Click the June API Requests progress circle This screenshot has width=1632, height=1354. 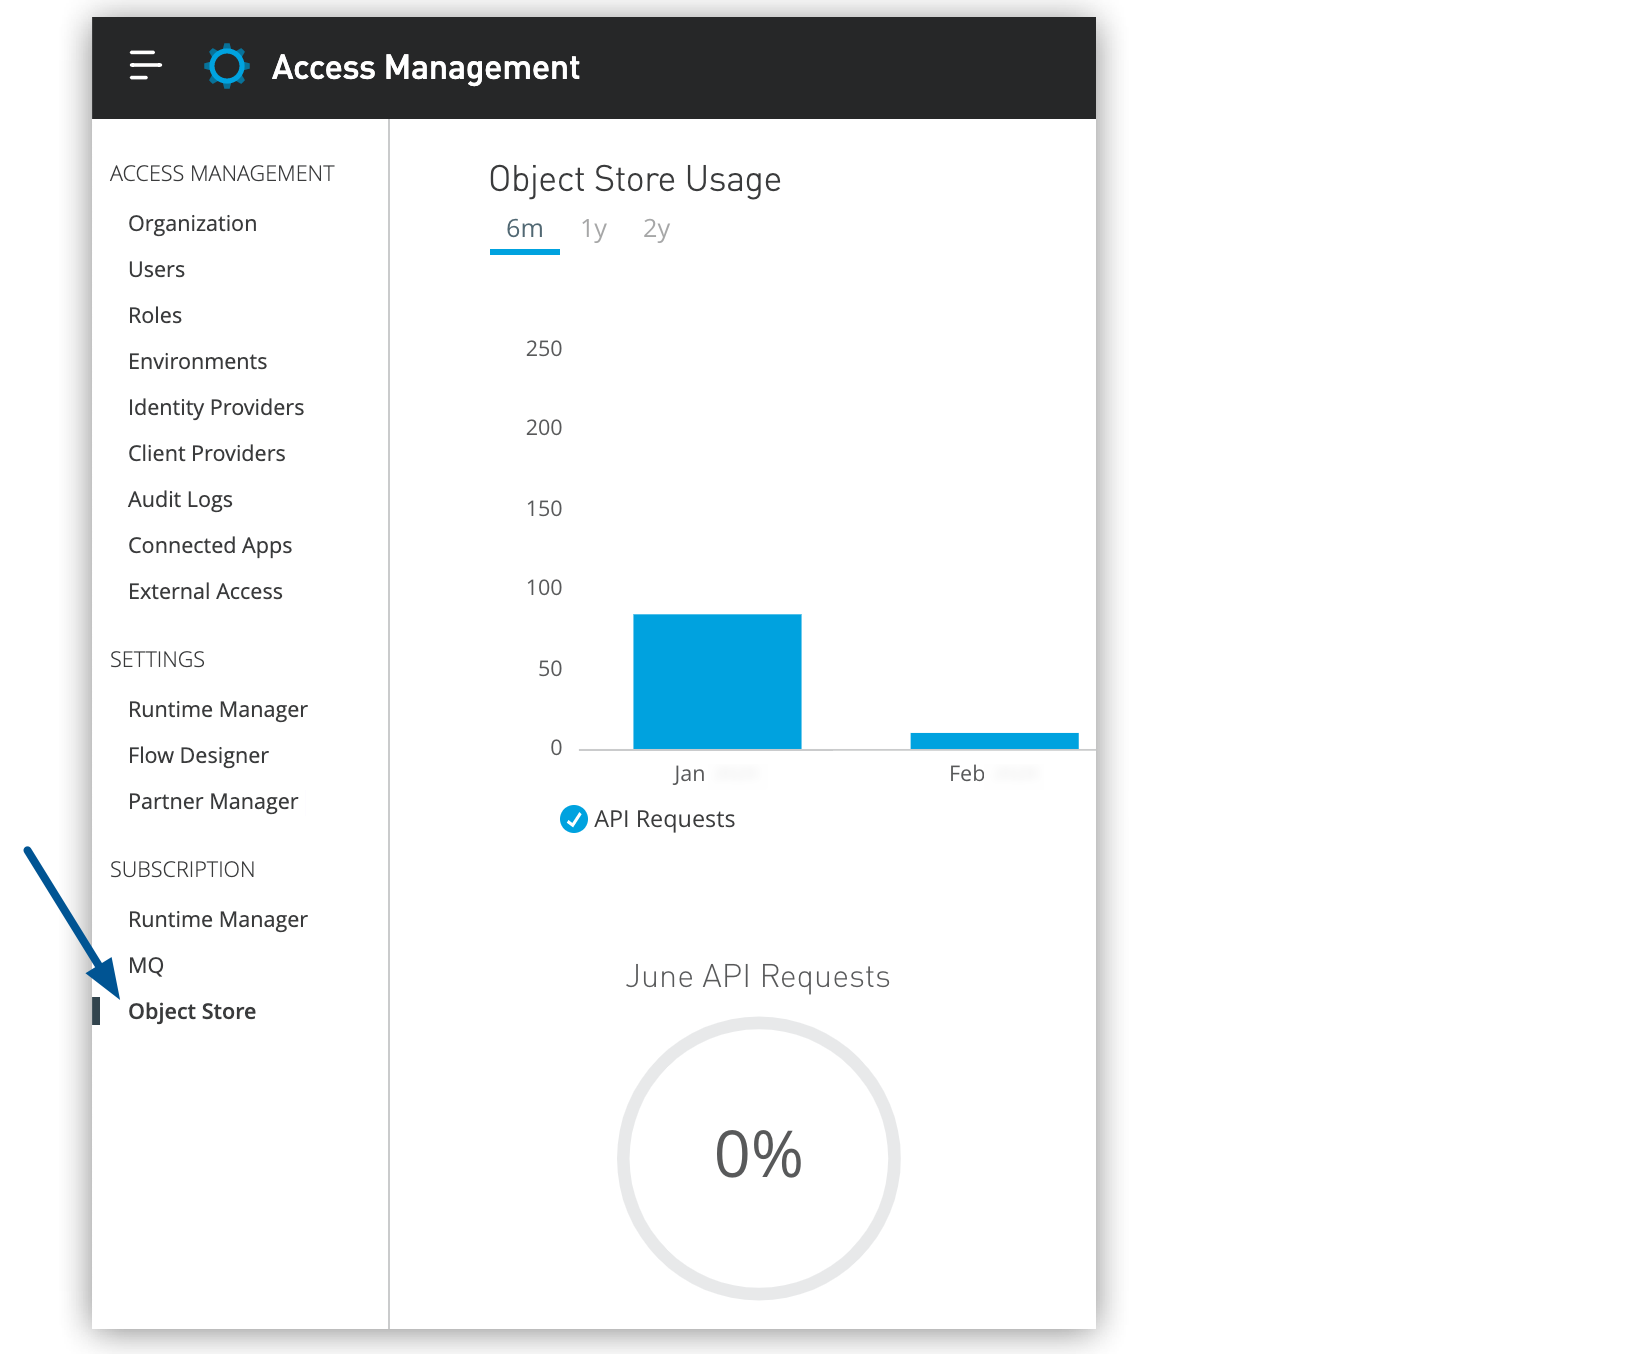[x=758, y=1157]
